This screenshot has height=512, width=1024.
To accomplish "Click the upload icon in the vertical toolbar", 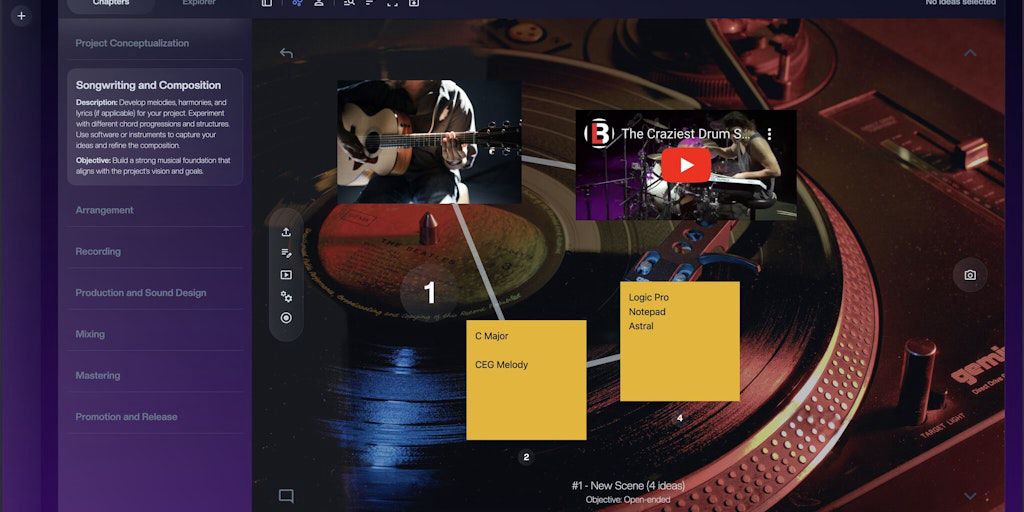I will [286, 232].
